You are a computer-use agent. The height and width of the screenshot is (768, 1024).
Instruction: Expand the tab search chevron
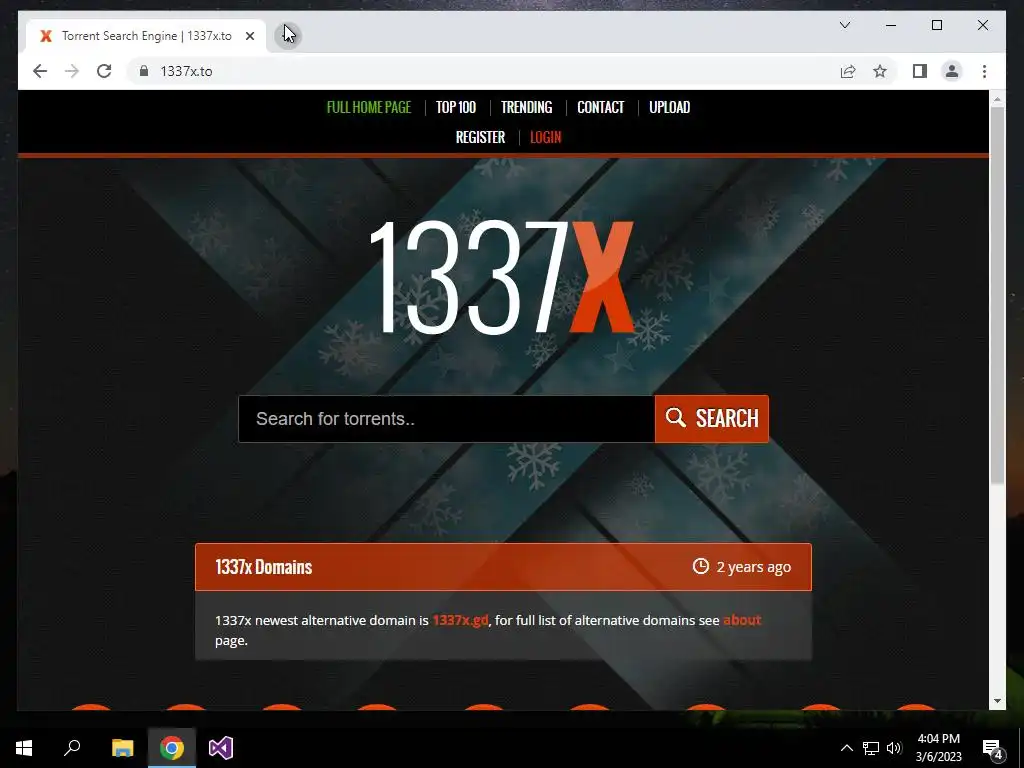[844, 25]
